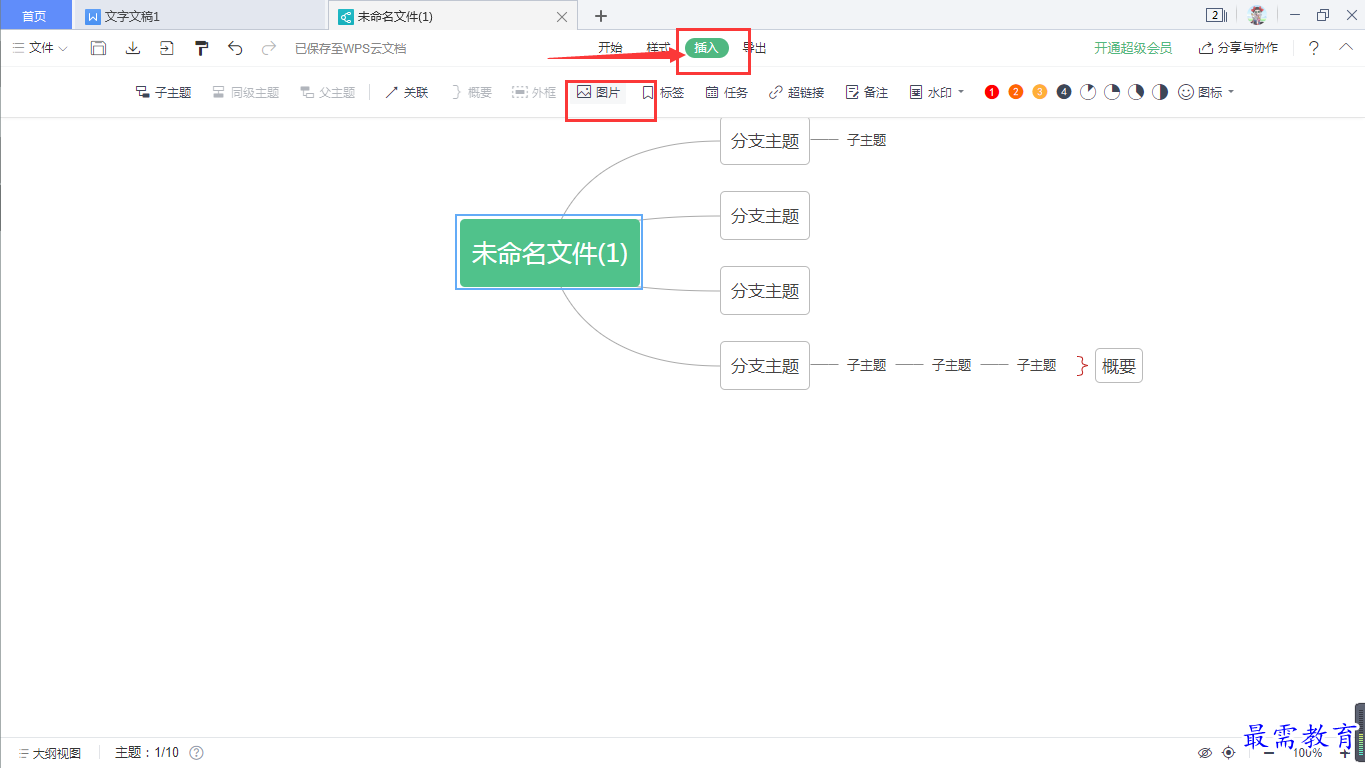The image size is (1365, 768).
Task: Apply quarter progress pie marker
Action: click(x=1112, y=92)
